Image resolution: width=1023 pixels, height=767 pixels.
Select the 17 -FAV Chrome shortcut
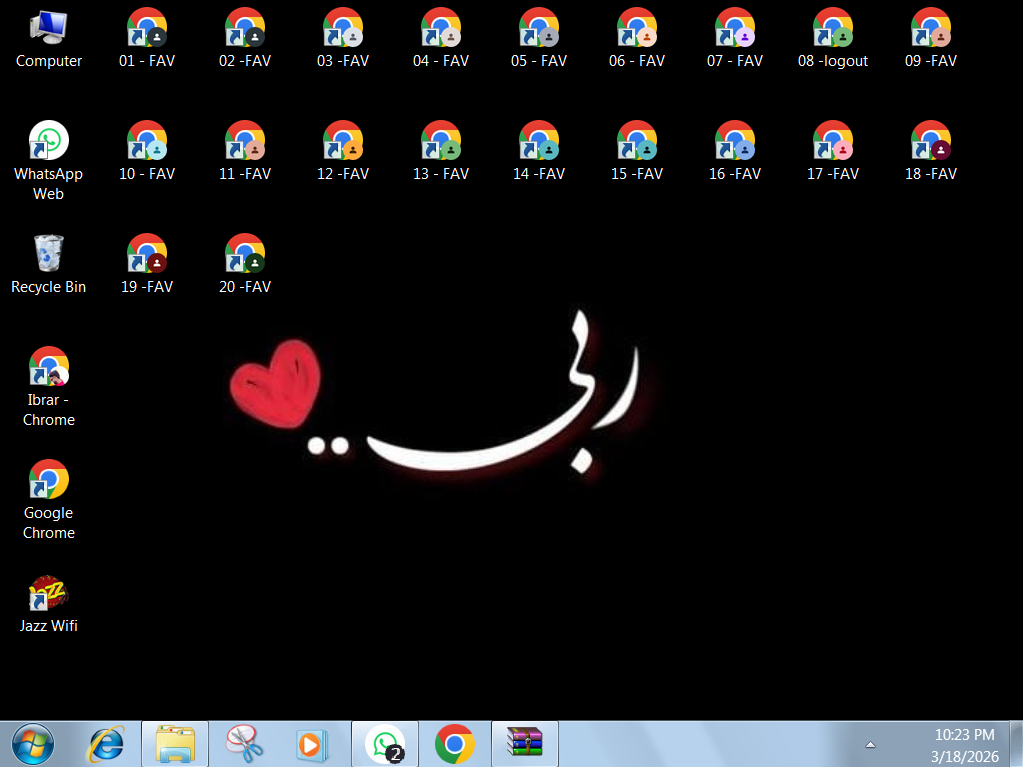click(833, 152)
